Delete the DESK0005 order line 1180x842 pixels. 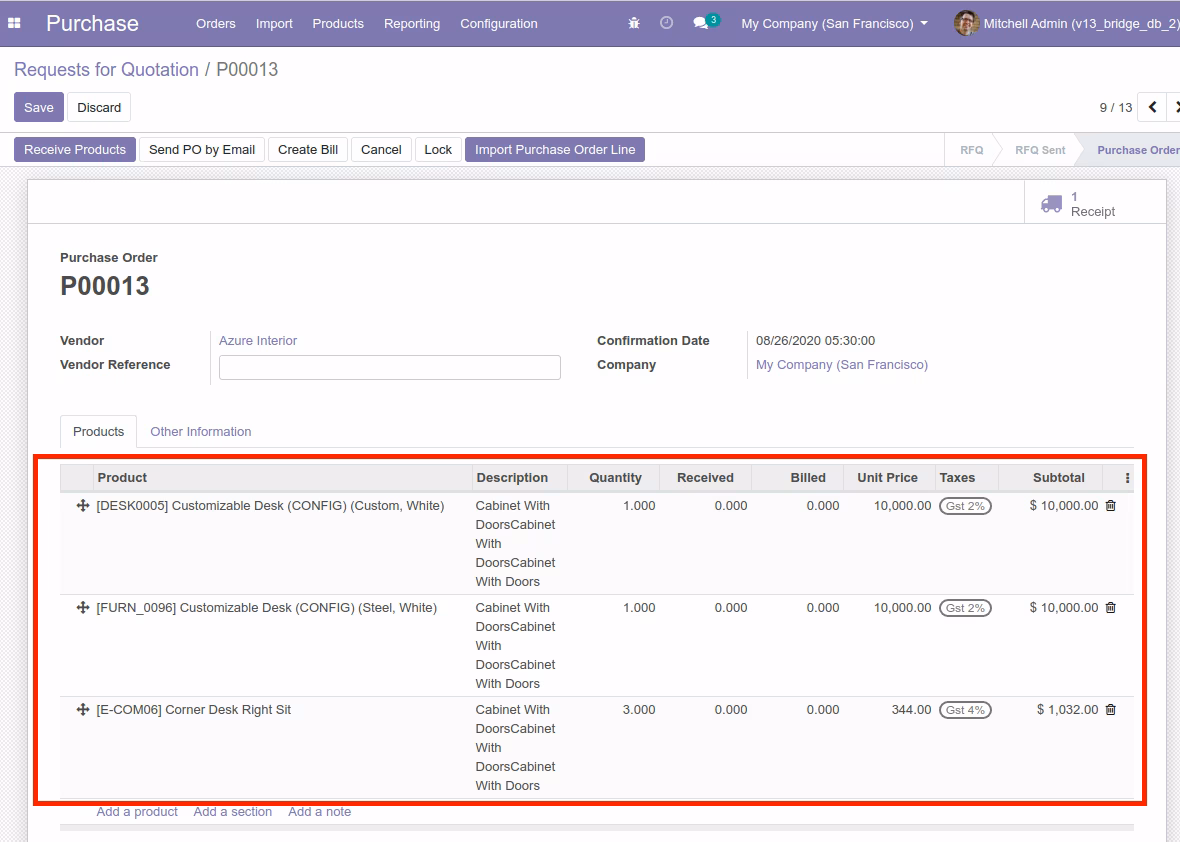click(1111, 506)
